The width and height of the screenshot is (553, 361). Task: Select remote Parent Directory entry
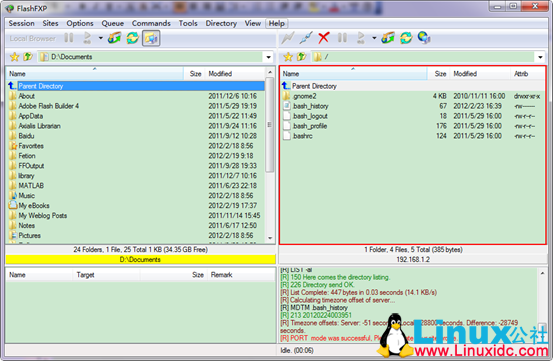[x=314, y=86]
